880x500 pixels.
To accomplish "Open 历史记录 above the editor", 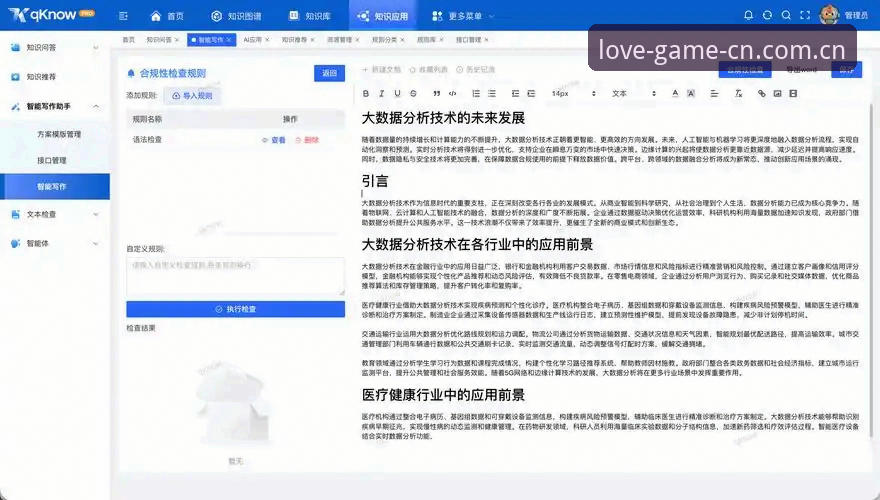I will 475,70.
